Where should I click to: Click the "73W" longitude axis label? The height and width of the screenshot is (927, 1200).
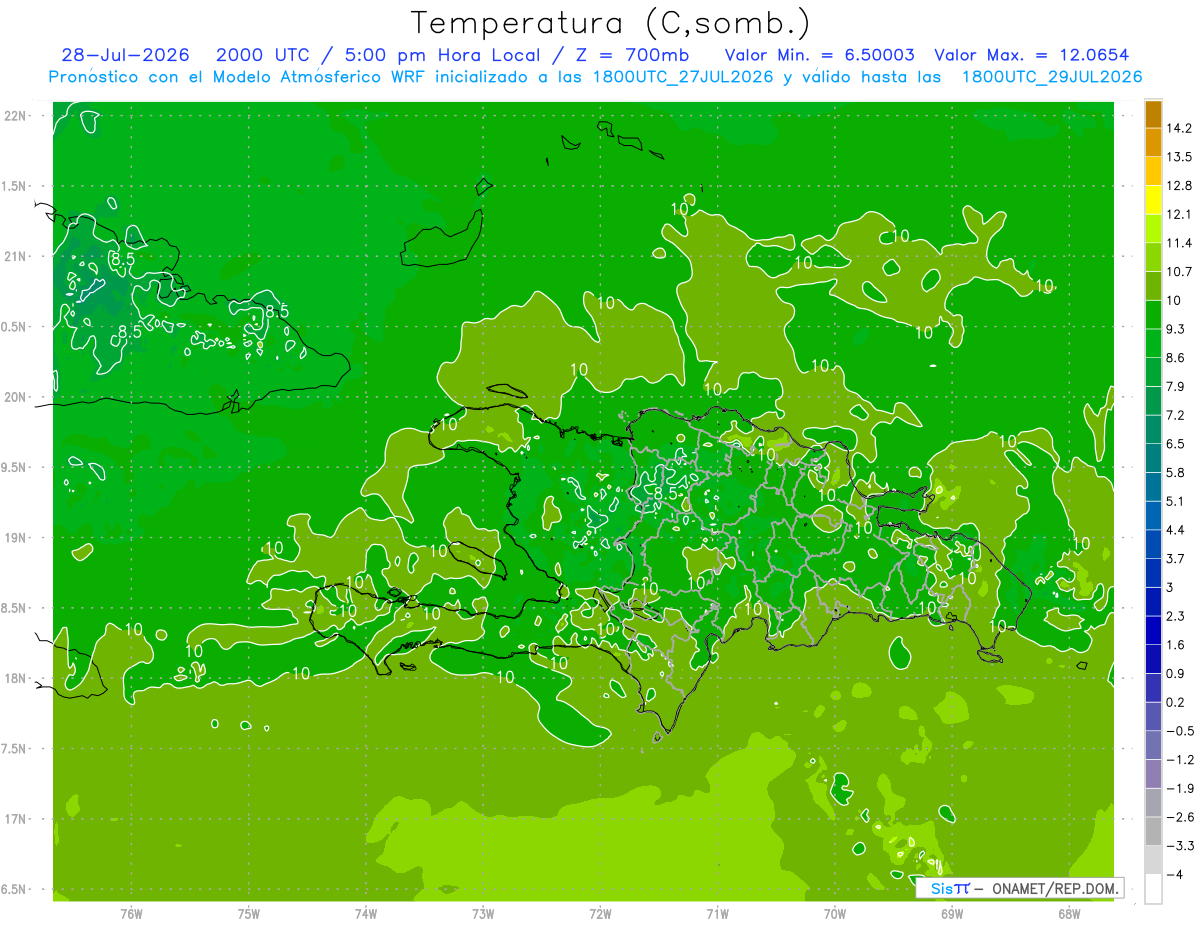coord(483,914)
